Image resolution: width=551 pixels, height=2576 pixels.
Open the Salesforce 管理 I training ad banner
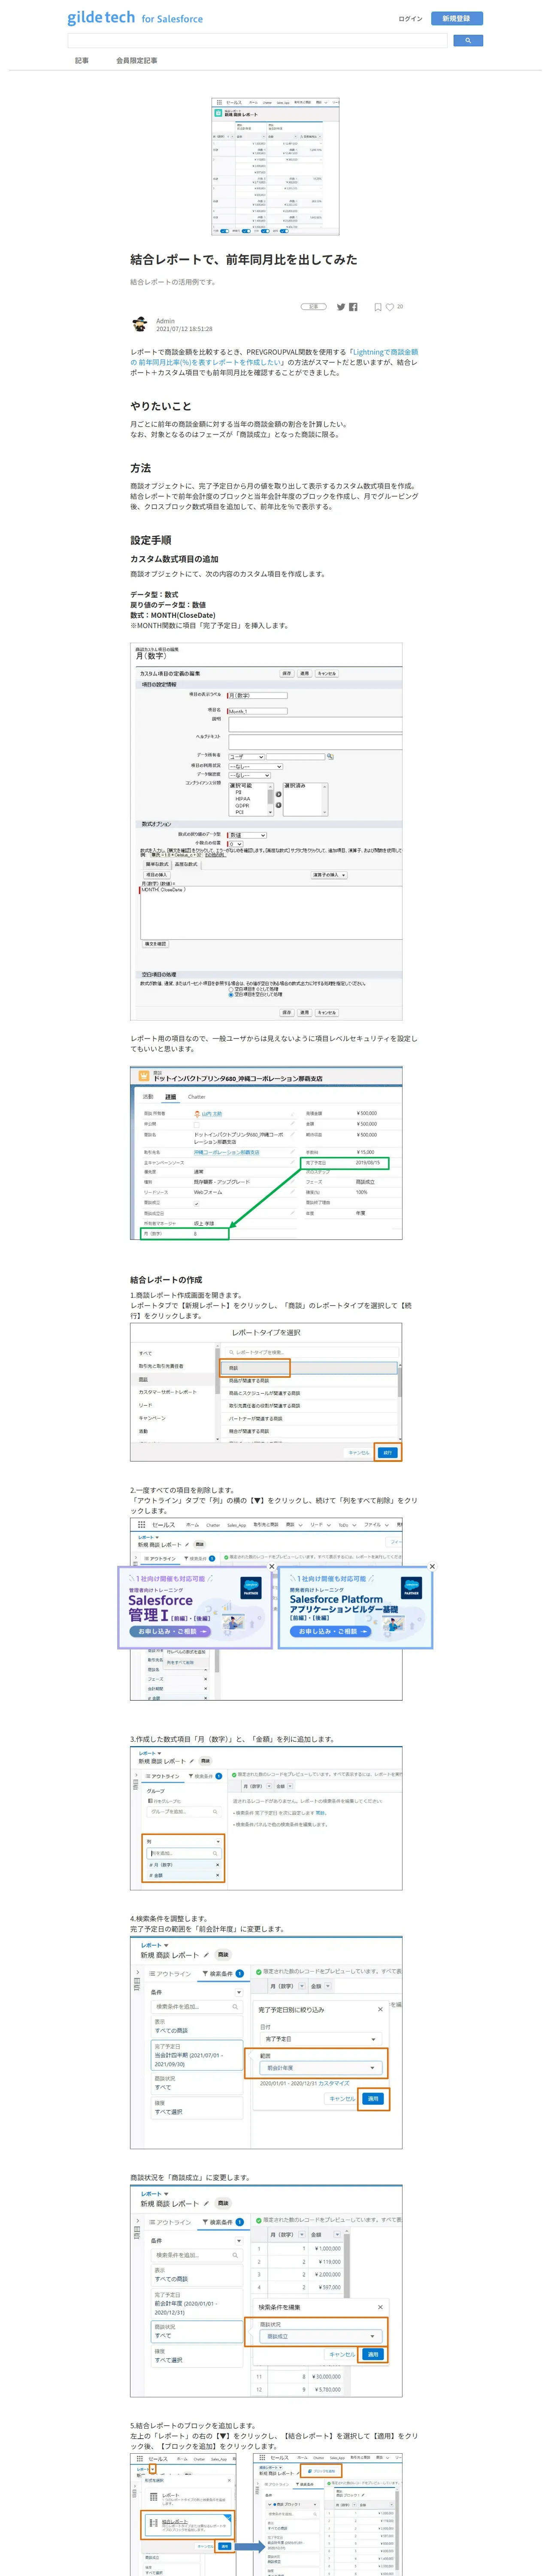[x=195, y=1607]
